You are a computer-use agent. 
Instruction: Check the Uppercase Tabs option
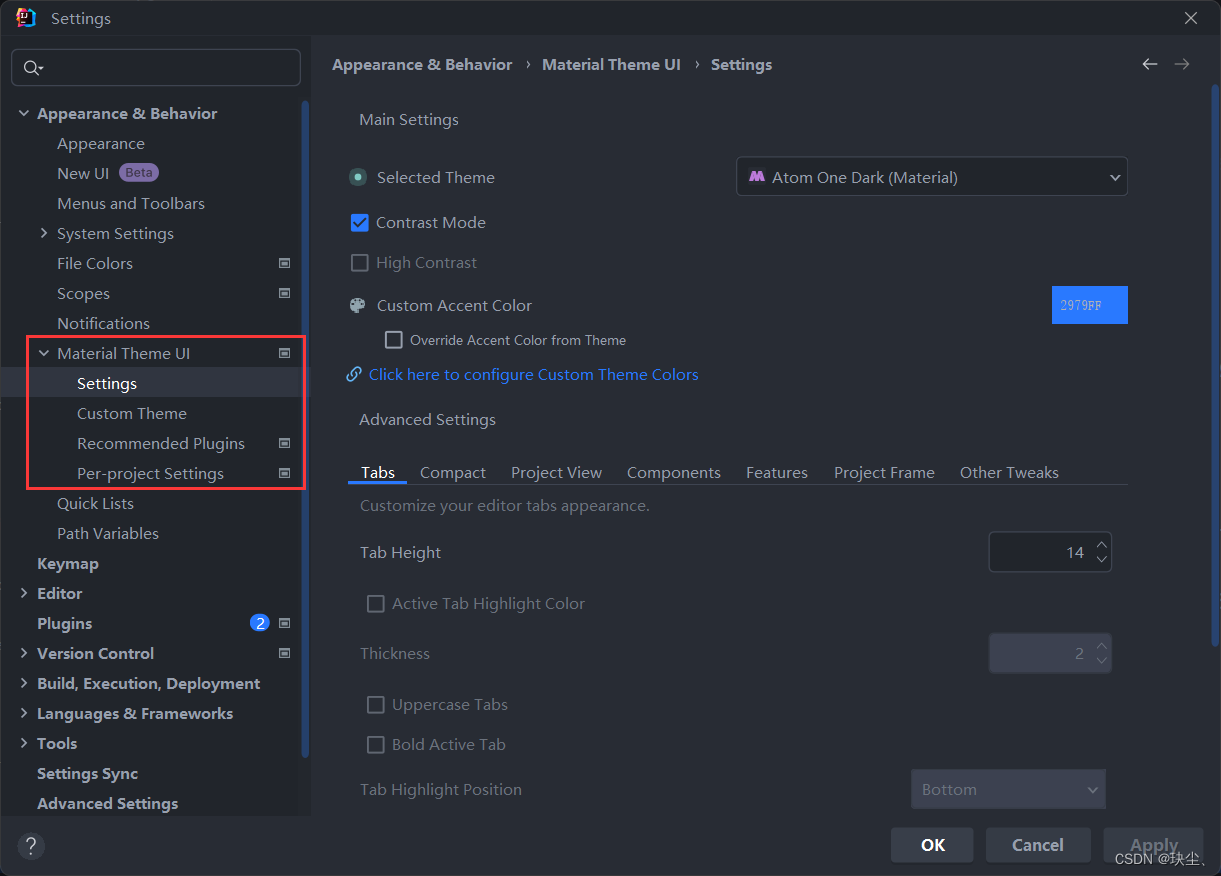tap(376, 704)
